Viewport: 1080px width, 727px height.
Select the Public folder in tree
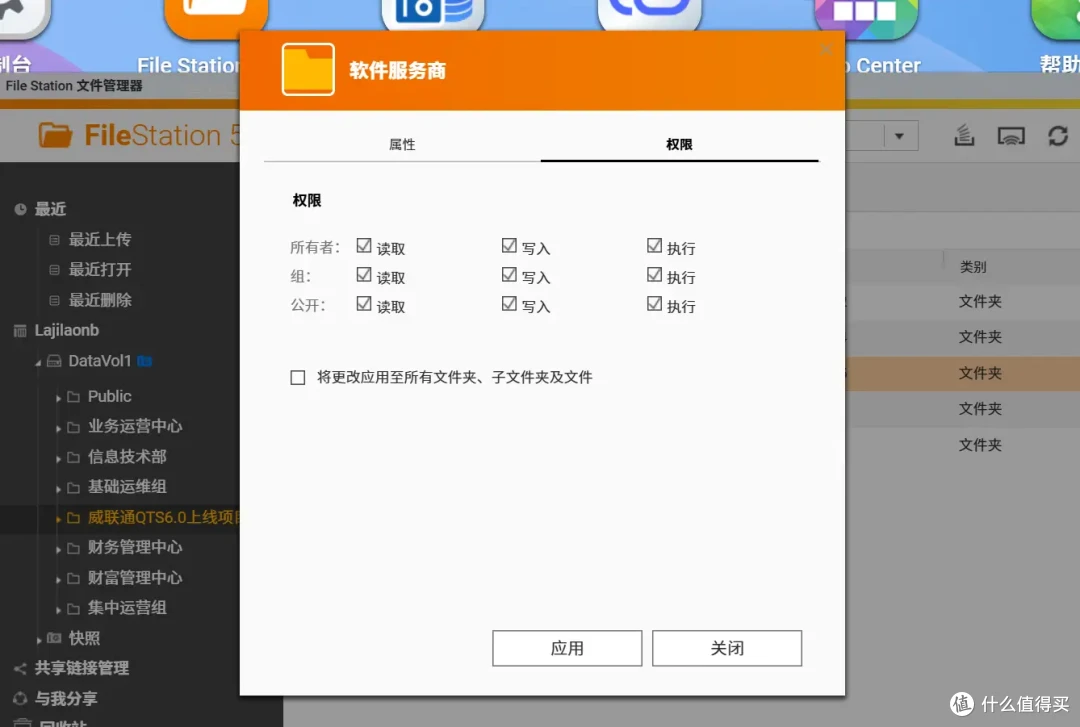tap(110, 396)
